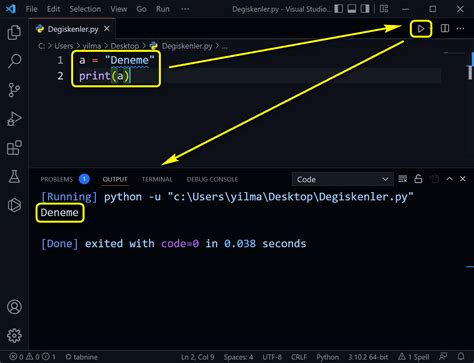Switch to the Output tab
Screen dimensions: 474x363
click(115, 179)
